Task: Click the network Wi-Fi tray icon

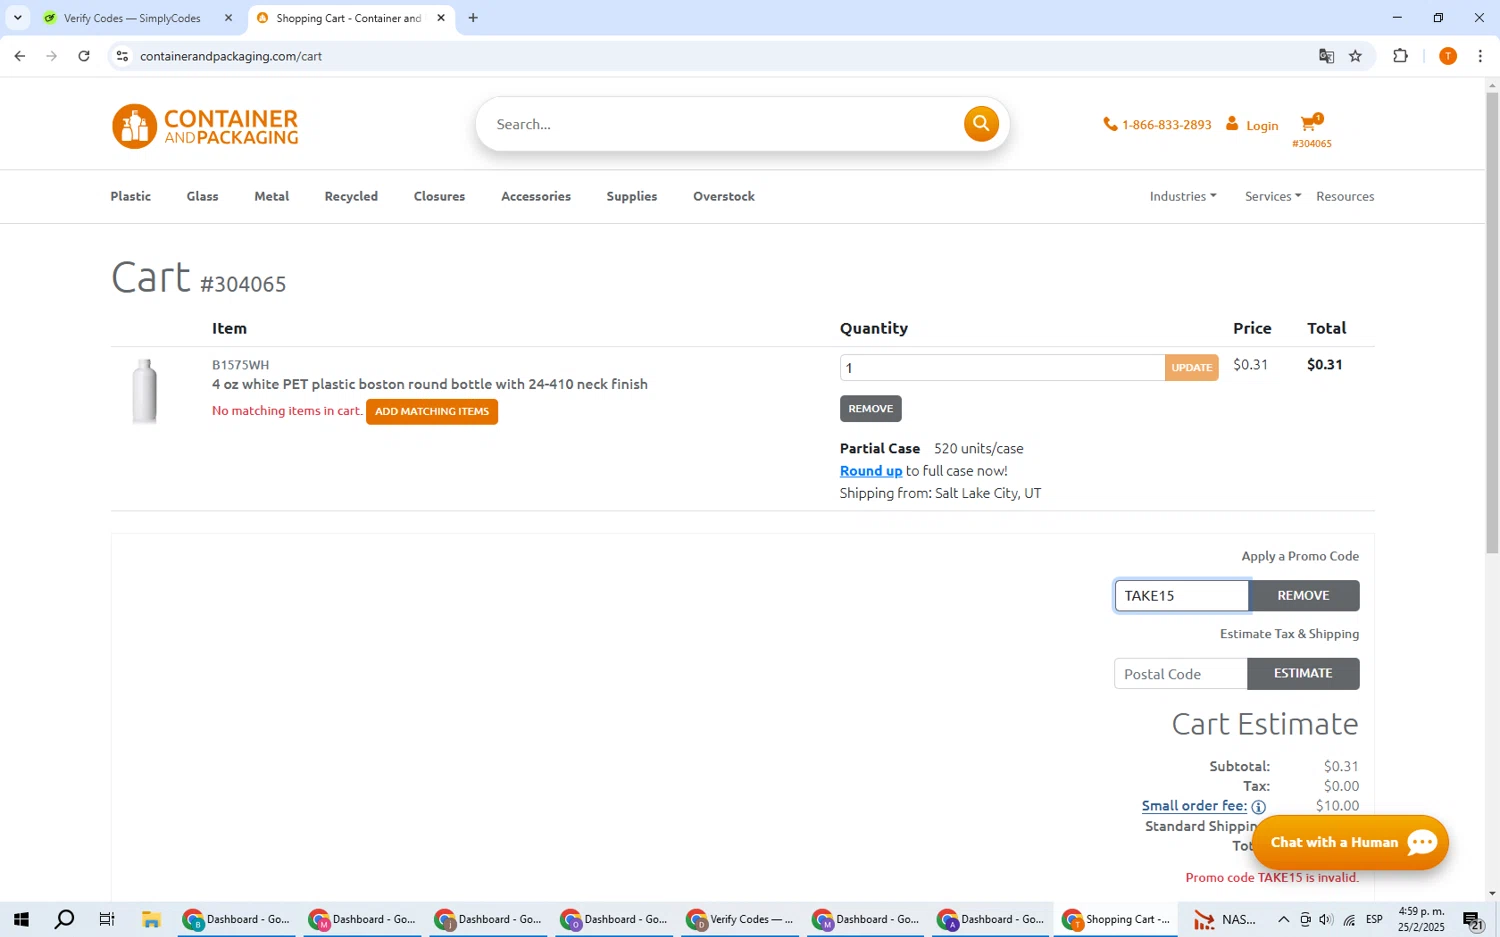Action: [1349, 919]
